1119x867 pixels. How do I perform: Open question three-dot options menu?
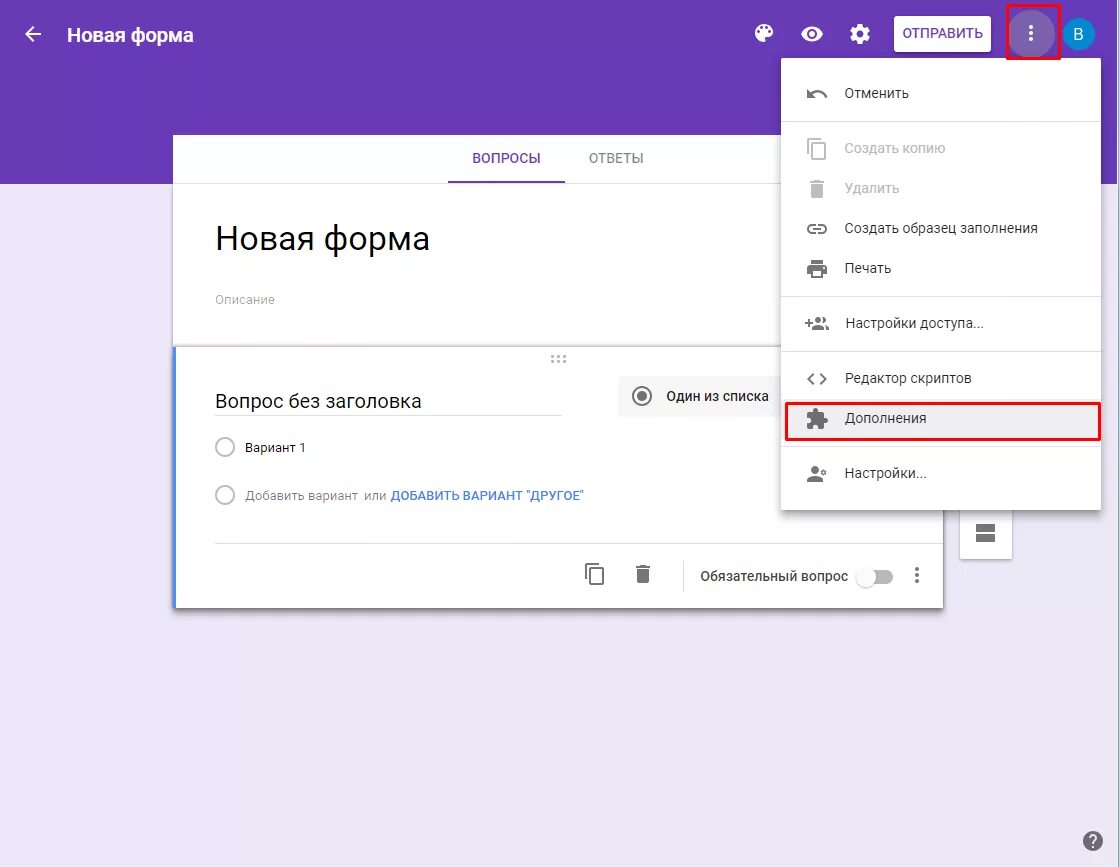(x=917, y=575)
